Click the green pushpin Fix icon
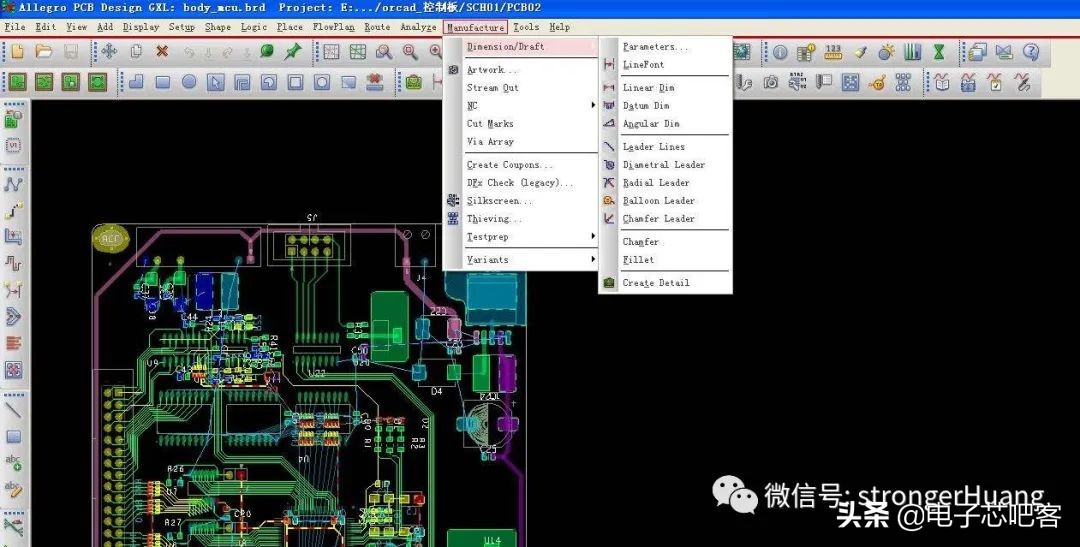1080x547 pixels. click(x=293, y=51)
